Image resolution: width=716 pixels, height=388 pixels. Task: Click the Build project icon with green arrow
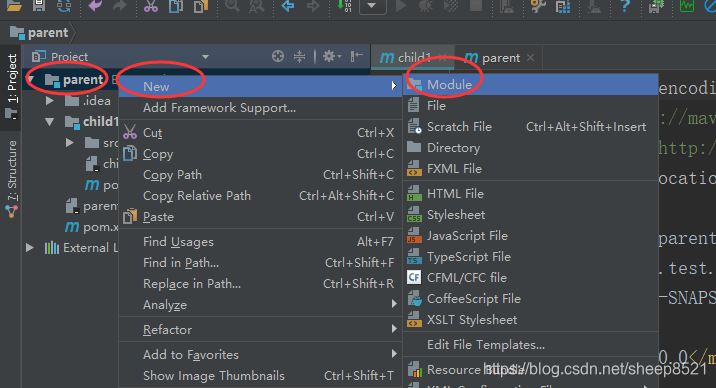tap(344, 5)
